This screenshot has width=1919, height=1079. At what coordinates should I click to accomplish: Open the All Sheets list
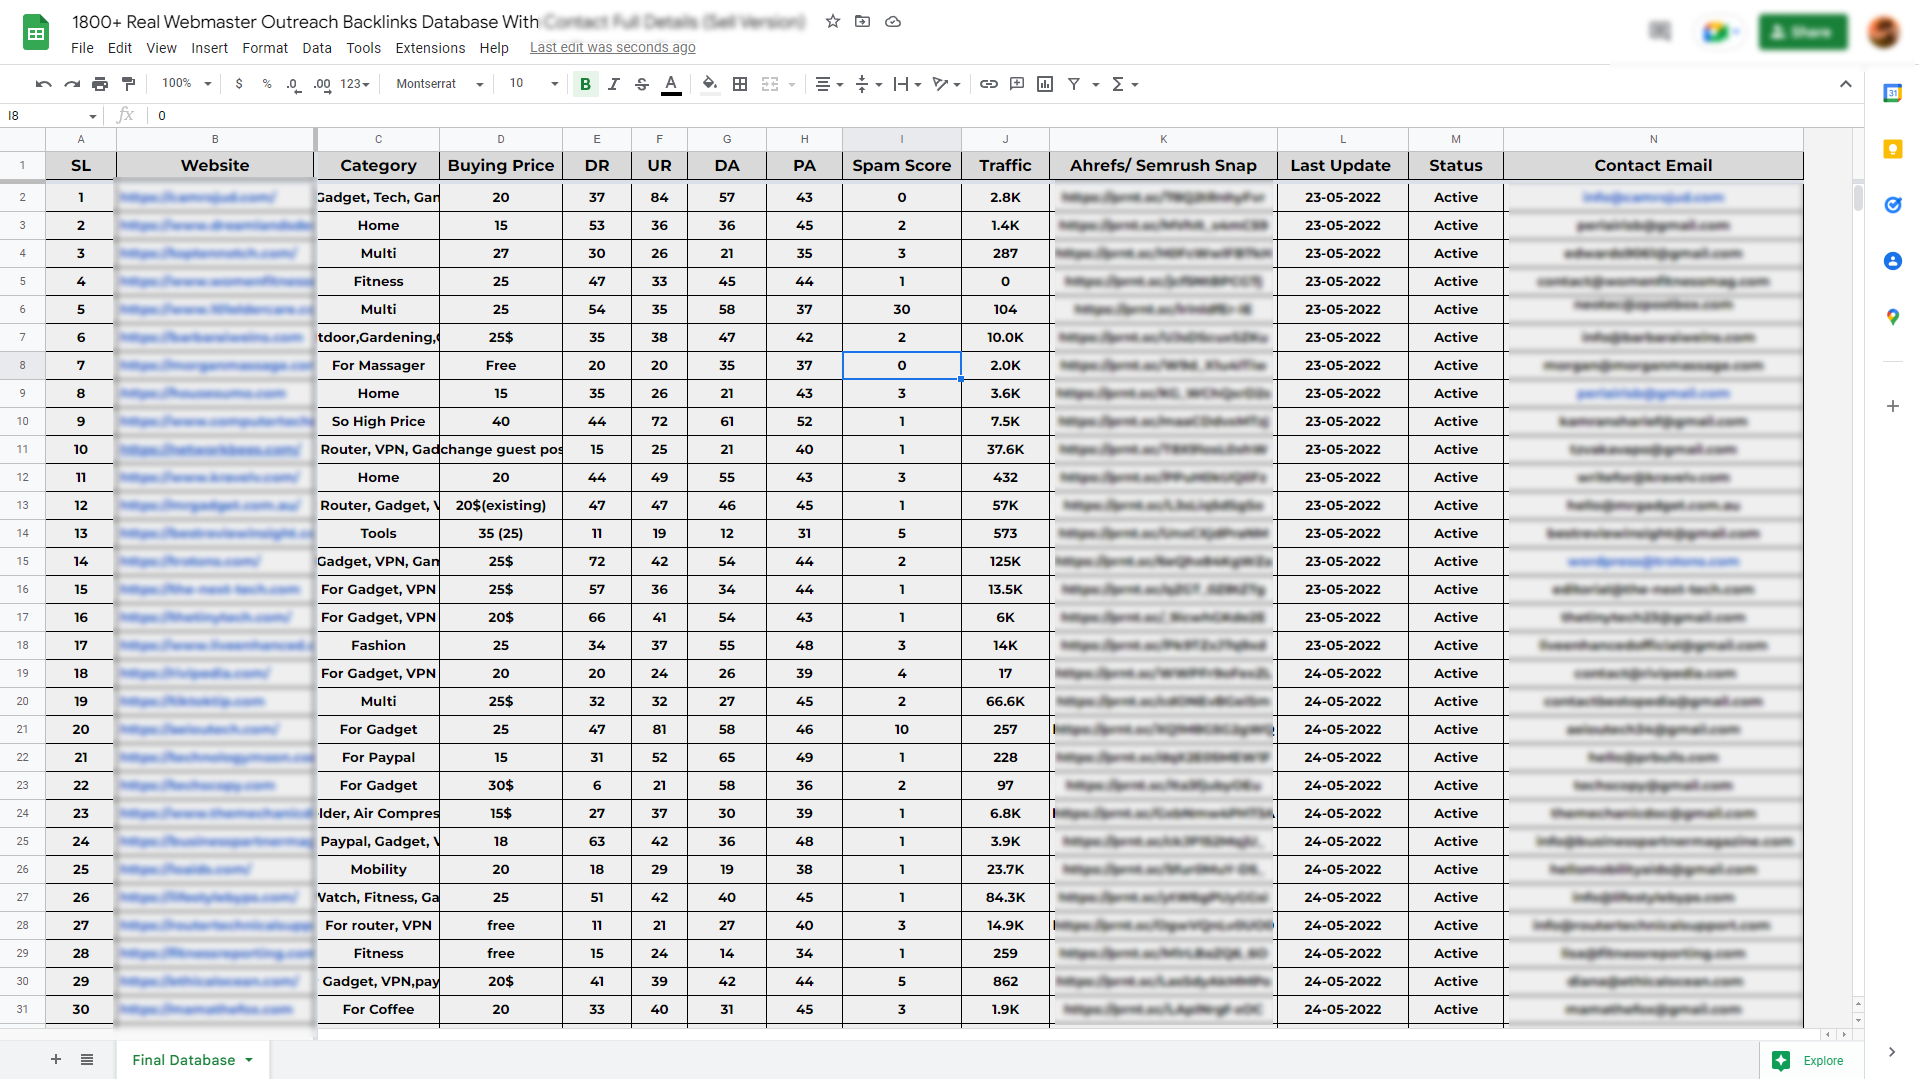click(x=87, y=1059)
